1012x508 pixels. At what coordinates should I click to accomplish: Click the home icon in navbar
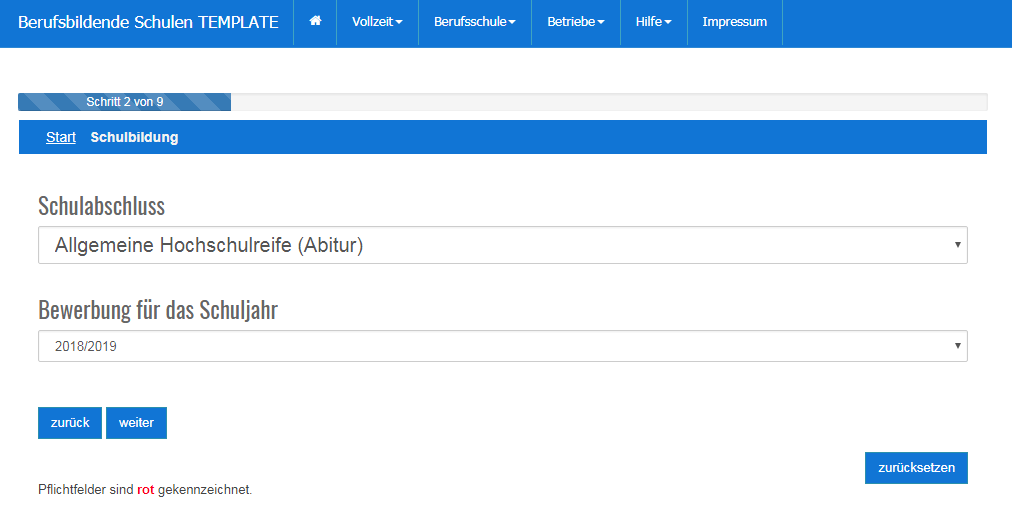click(x=315, y=22)
